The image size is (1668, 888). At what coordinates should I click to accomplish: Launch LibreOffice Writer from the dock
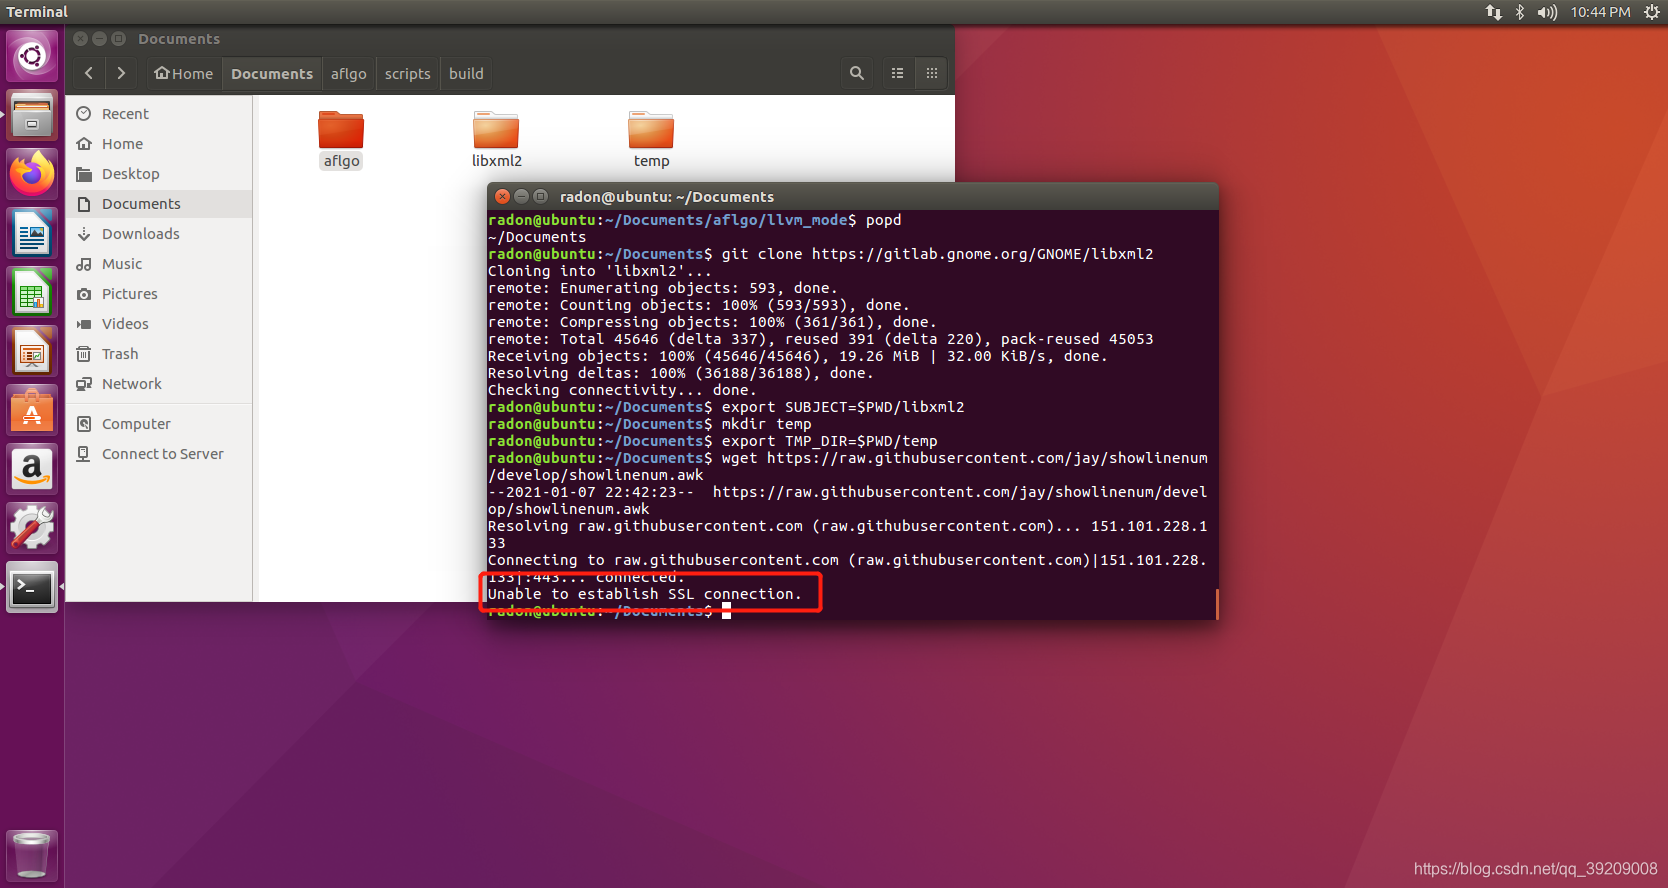32,233
